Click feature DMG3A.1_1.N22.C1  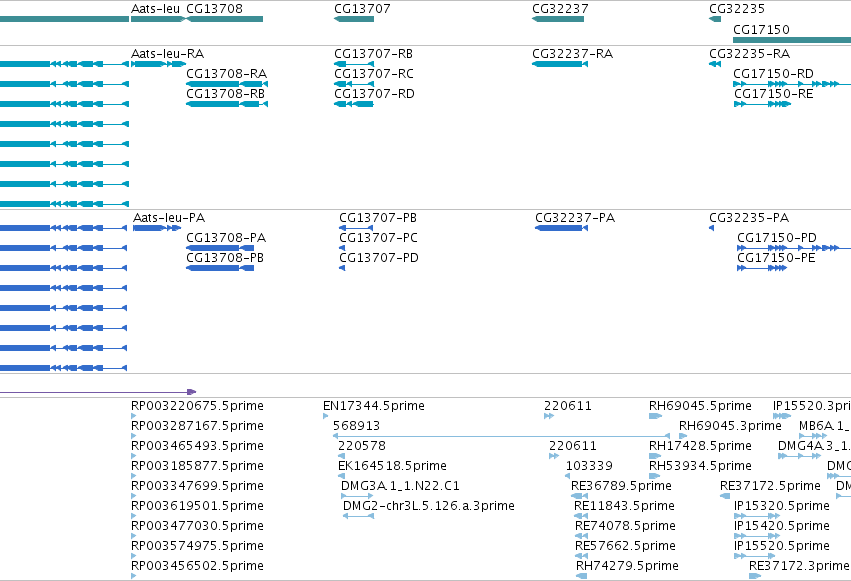point(400,486)
